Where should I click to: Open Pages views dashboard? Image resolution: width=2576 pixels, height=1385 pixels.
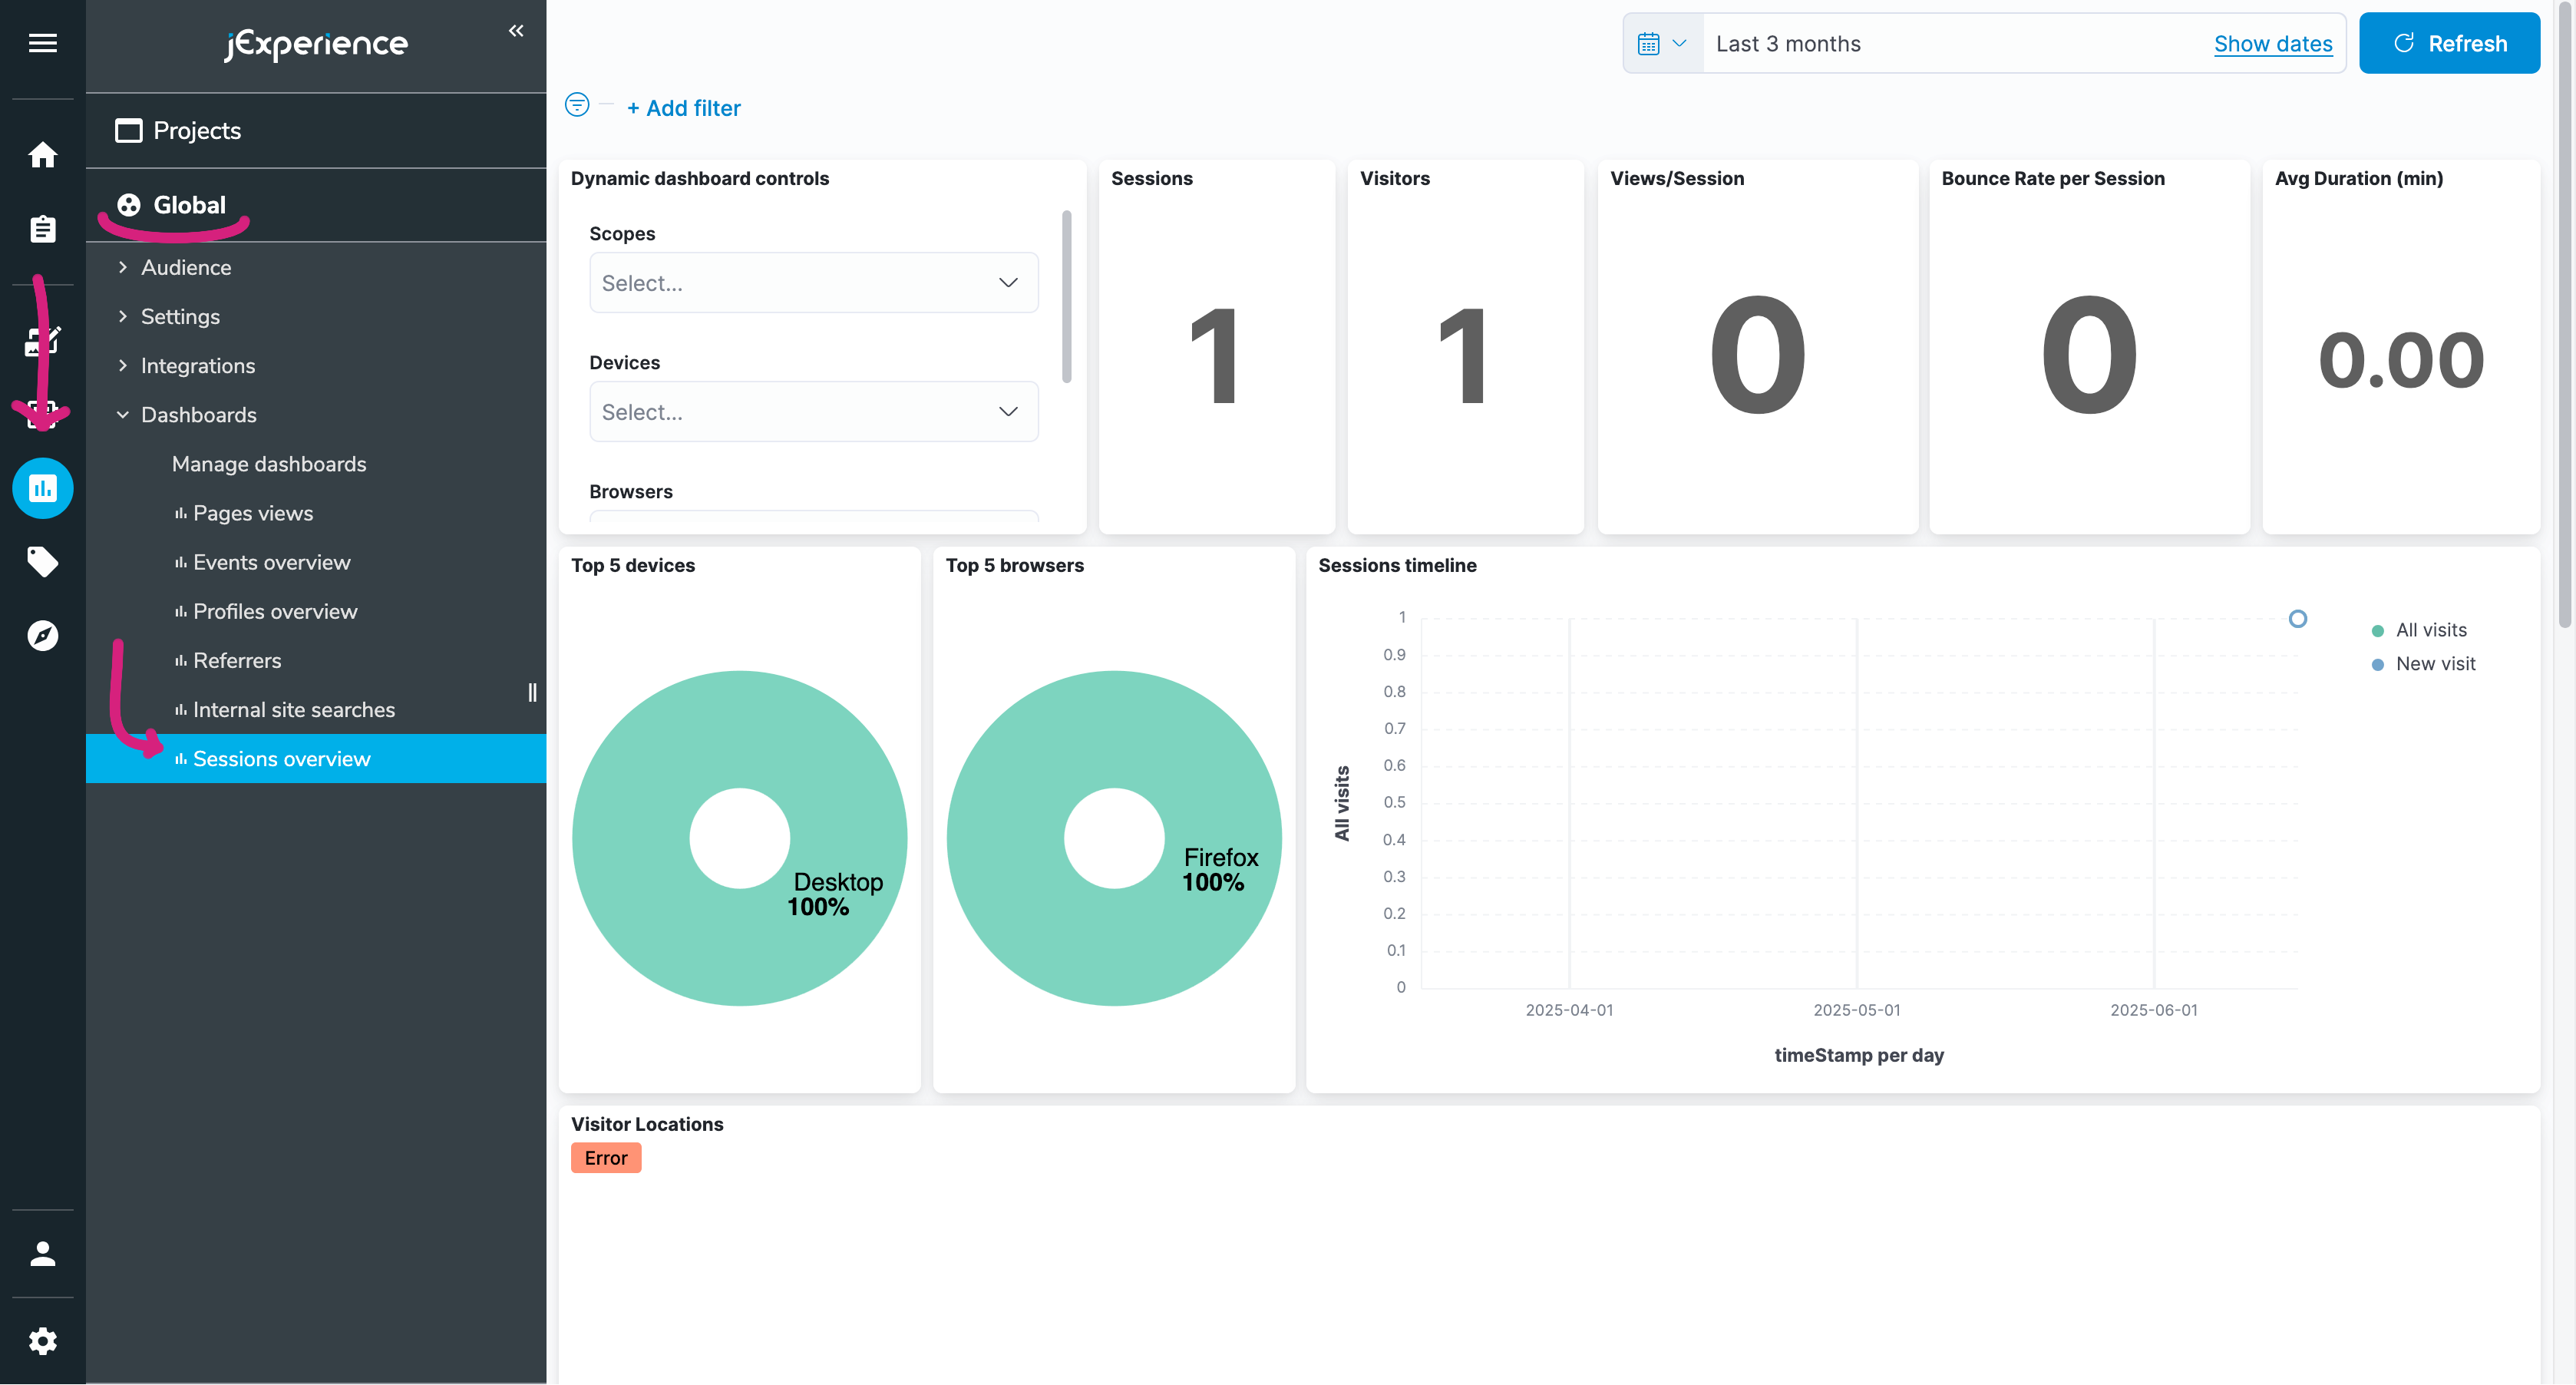pyautogui.click(x=252, y=513)
